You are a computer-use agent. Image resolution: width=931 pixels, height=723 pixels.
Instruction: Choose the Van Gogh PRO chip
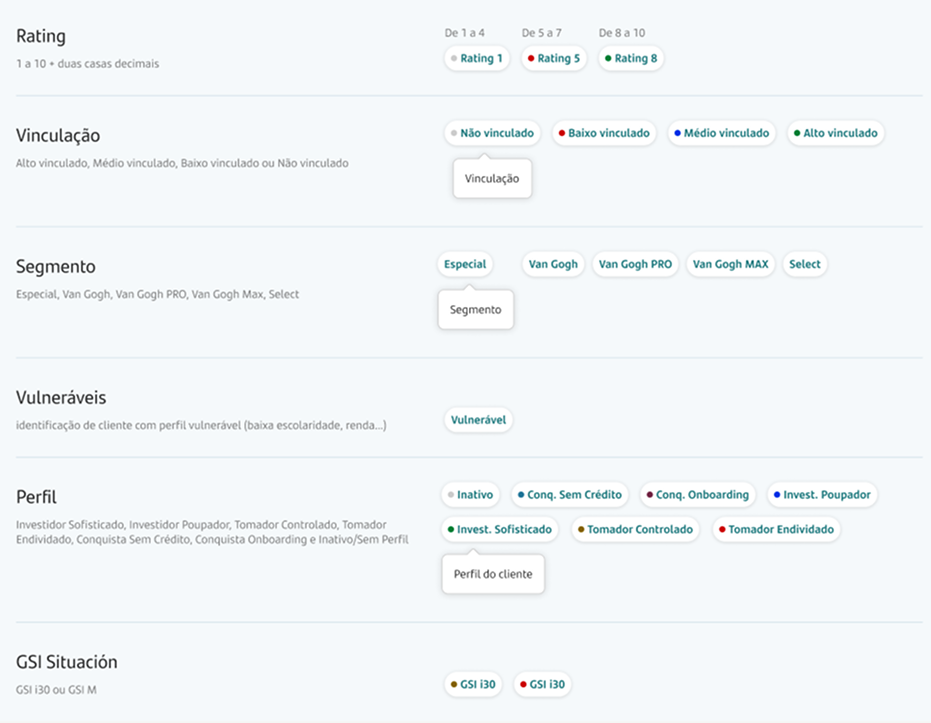click(x=635, y=264)
